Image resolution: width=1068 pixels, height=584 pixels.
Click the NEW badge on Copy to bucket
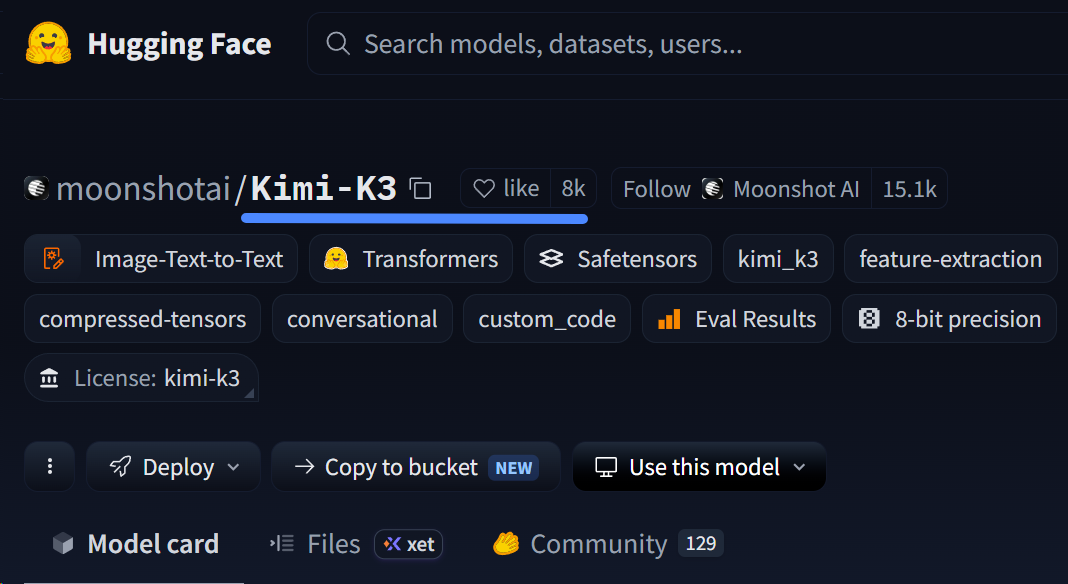(x=514, y=467)
